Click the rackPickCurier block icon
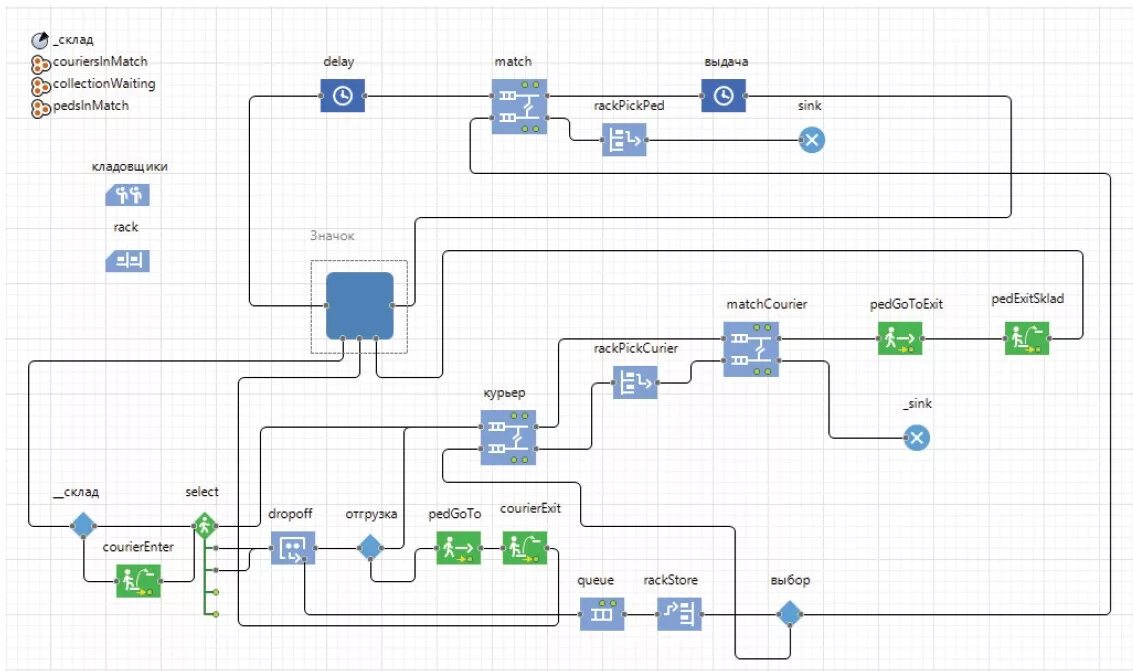1133x671 pixels. pos(635,382)
